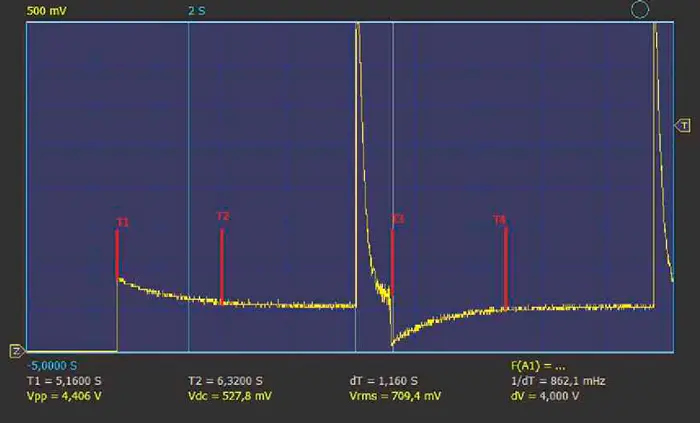Click the T2 = 6,3200 S readout
This screenshot has width=700, height=423.
[225, 381]
